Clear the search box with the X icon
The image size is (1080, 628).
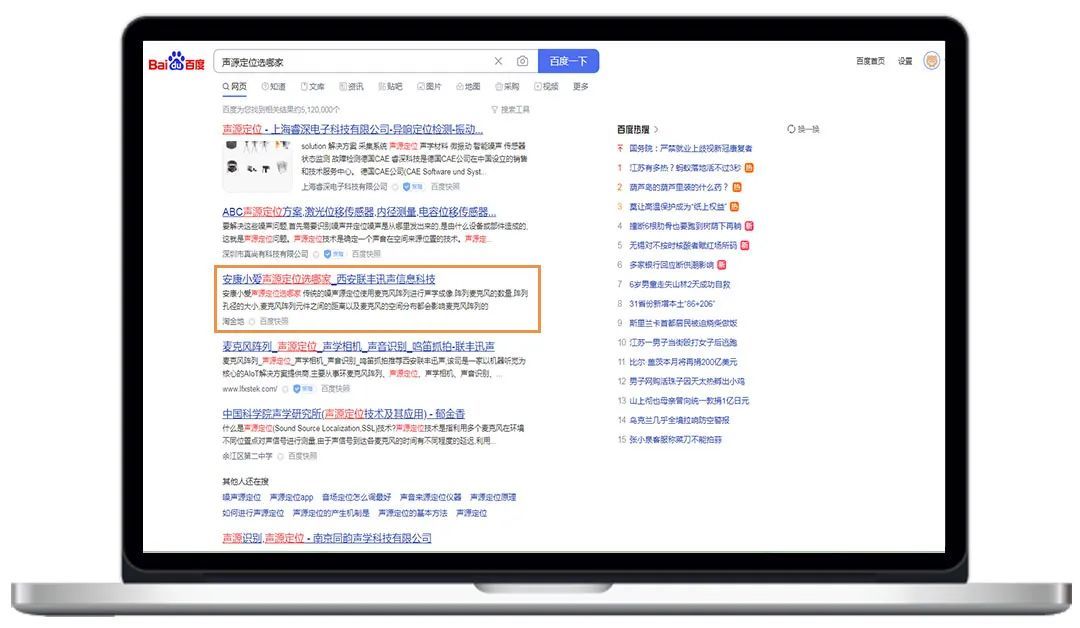click(498, 62)
